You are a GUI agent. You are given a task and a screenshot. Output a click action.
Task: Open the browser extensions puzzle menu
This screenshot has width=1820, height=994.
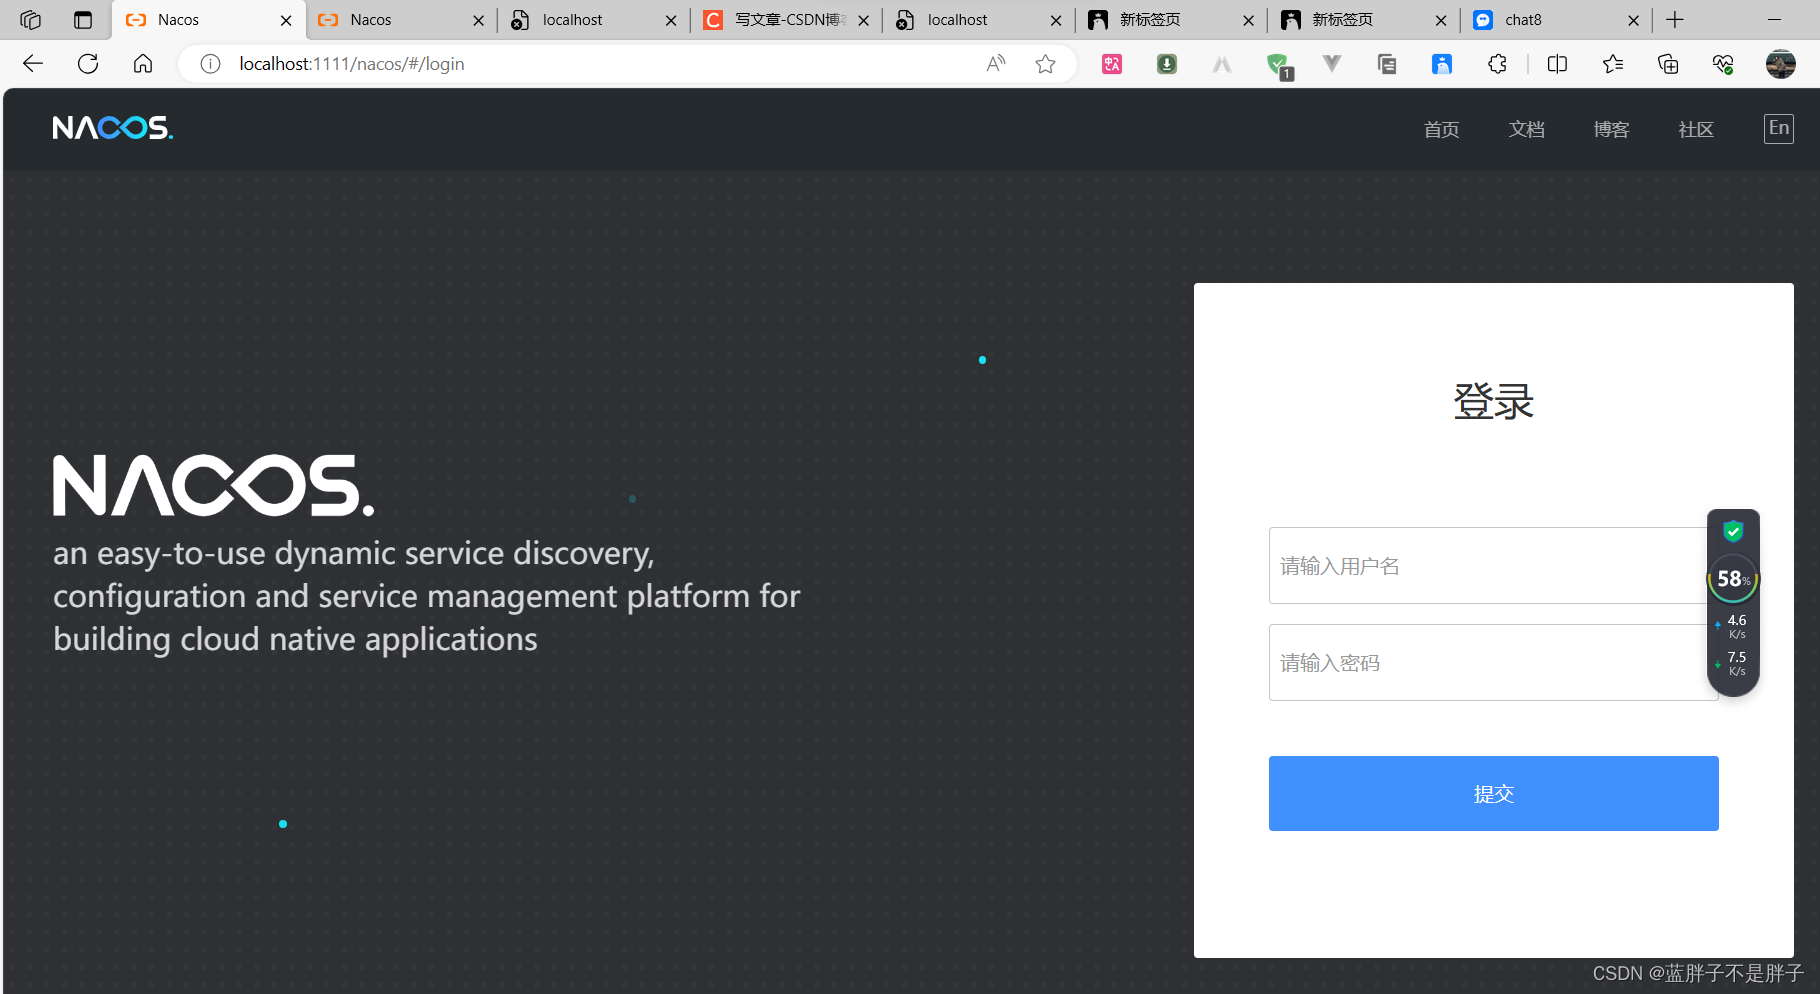(1497, 64)
